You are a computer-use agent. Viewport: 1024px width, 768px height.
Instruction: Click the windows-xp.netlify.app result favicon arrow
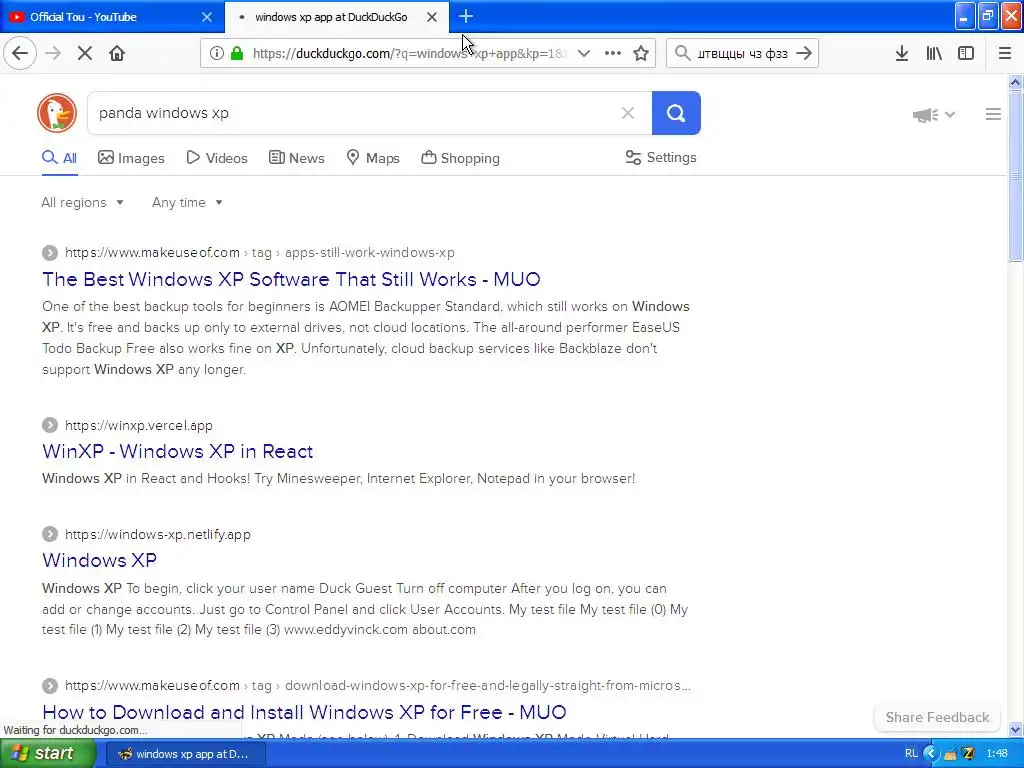[x=50, y=534]
